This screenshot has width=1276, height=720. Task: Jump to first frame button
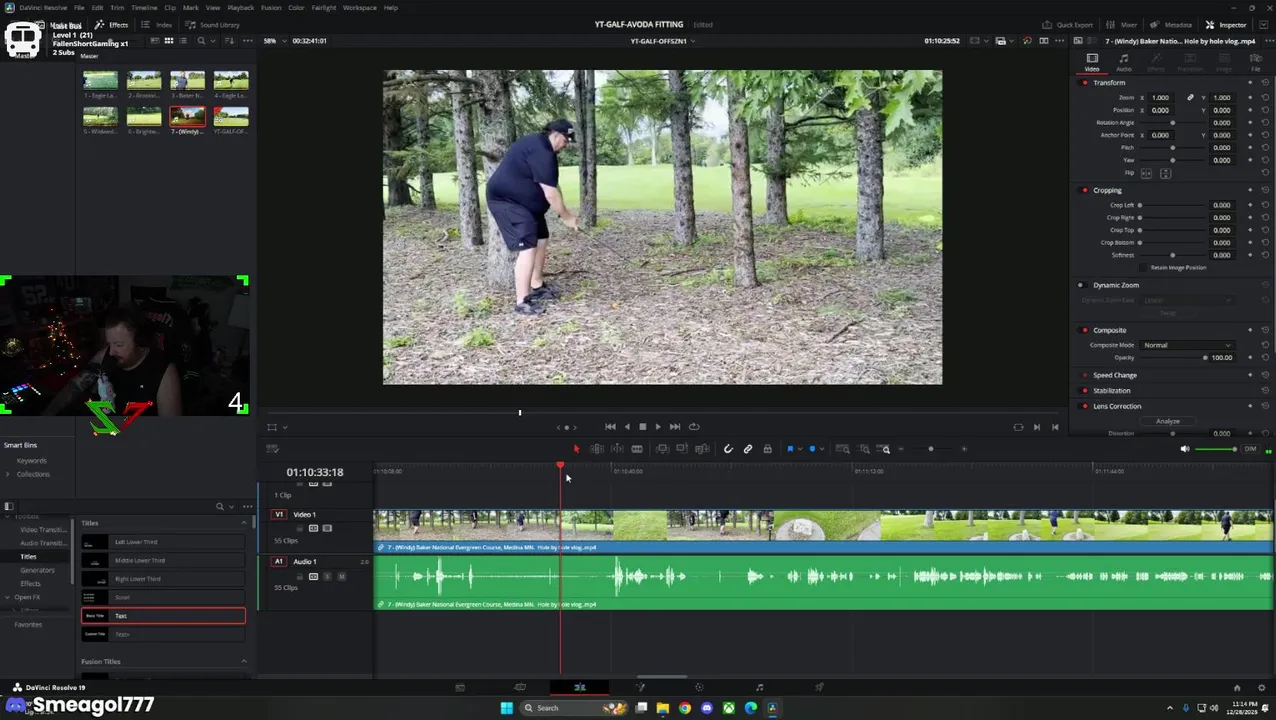point(610,427)
